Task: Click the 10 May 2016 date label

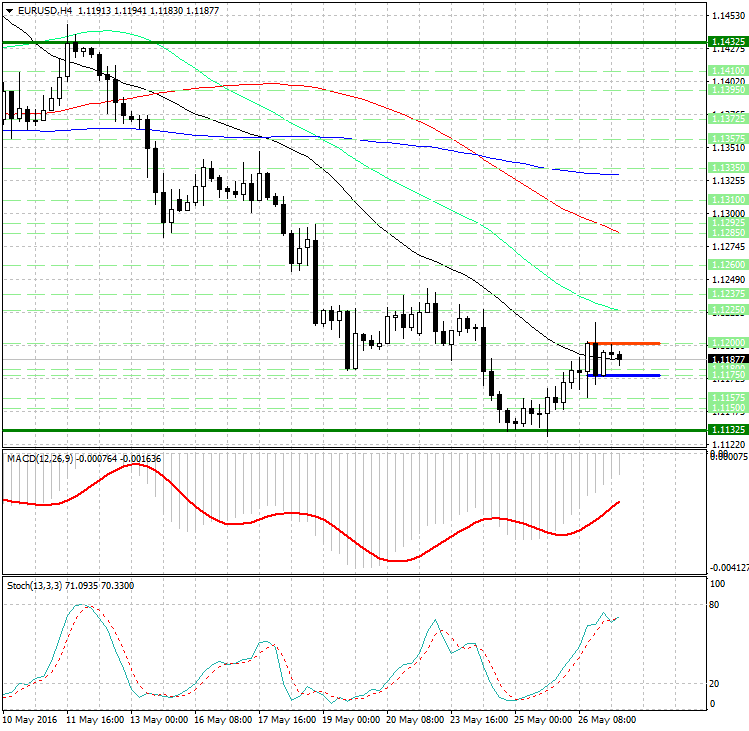Action: click(x=30, y=720)
